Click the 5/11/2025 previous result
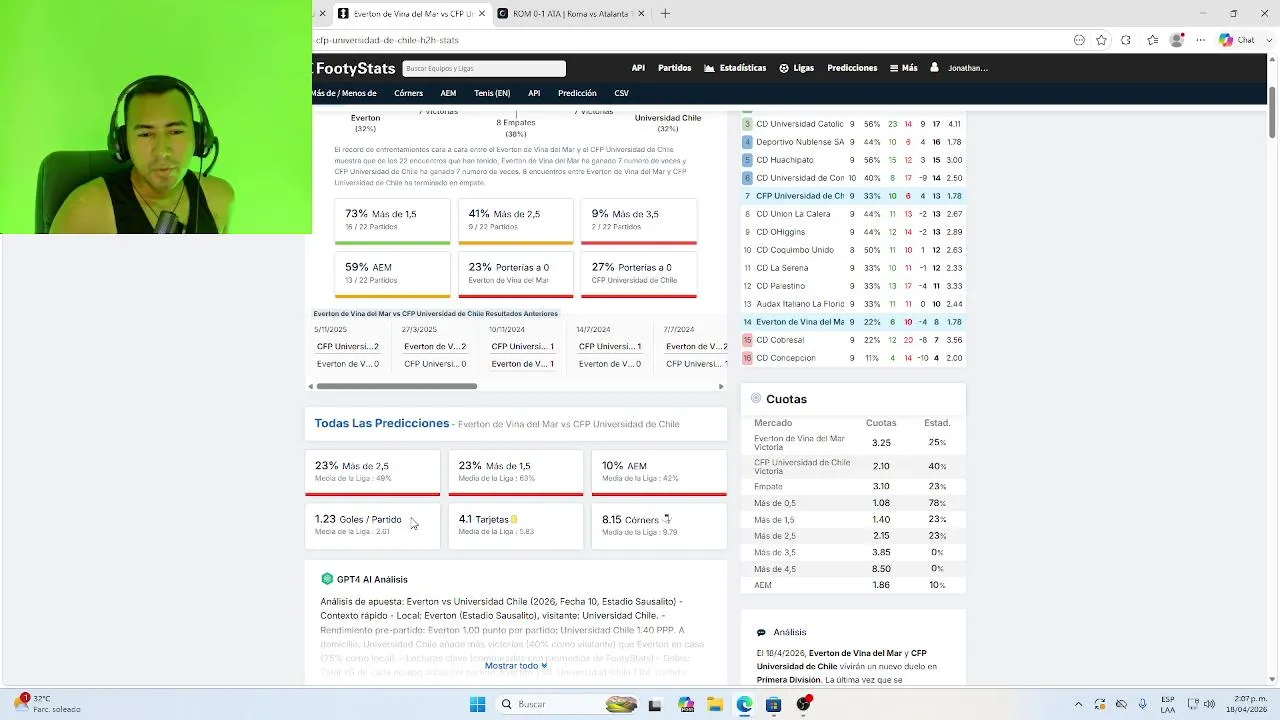The image size is (1280, 720). 347,347
